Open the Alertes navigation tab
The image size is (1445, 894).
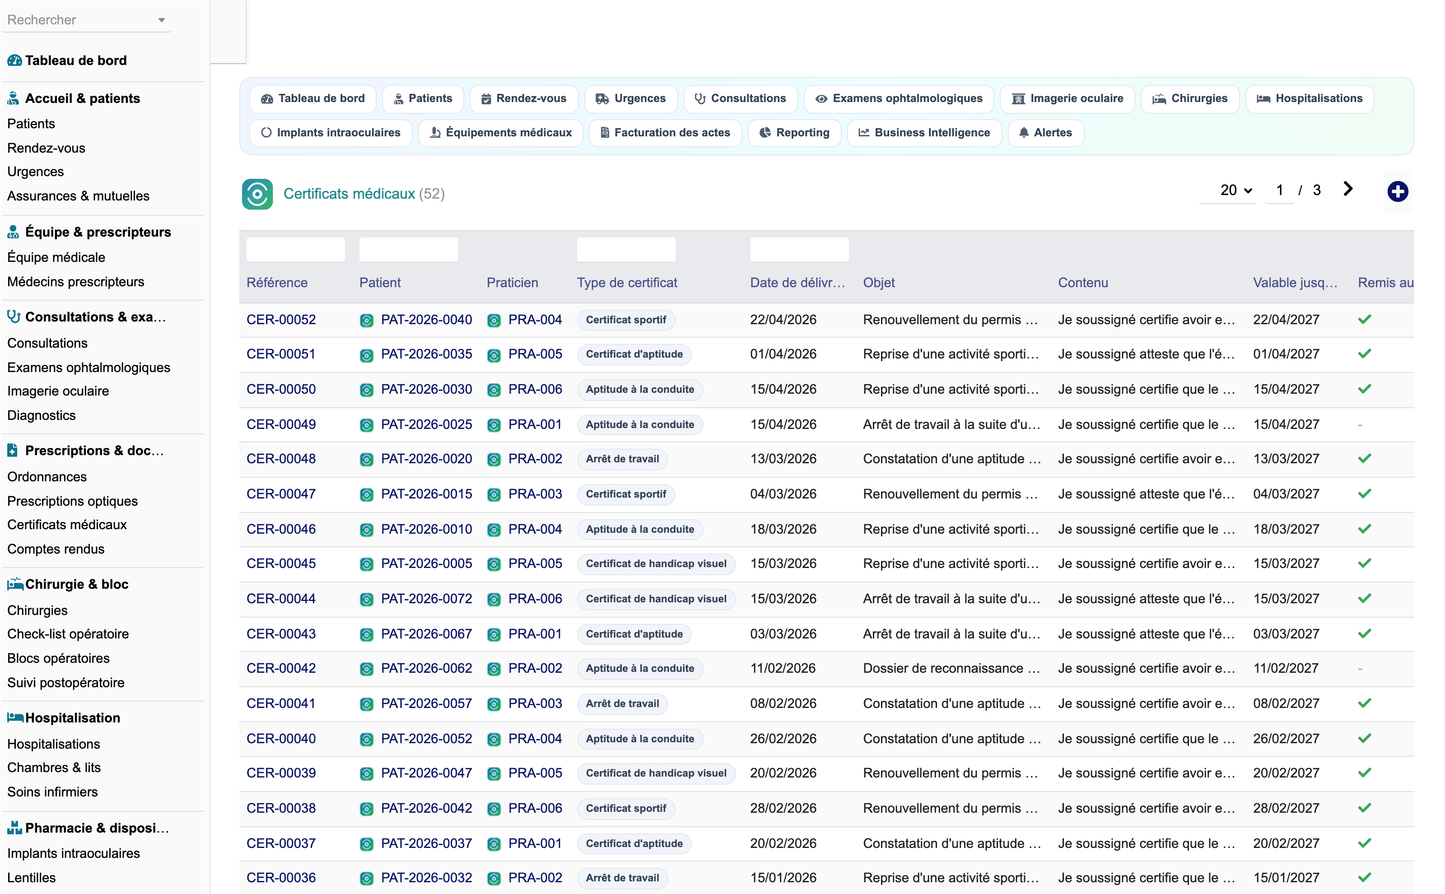pyautogui.click(x=1046, y=133)
